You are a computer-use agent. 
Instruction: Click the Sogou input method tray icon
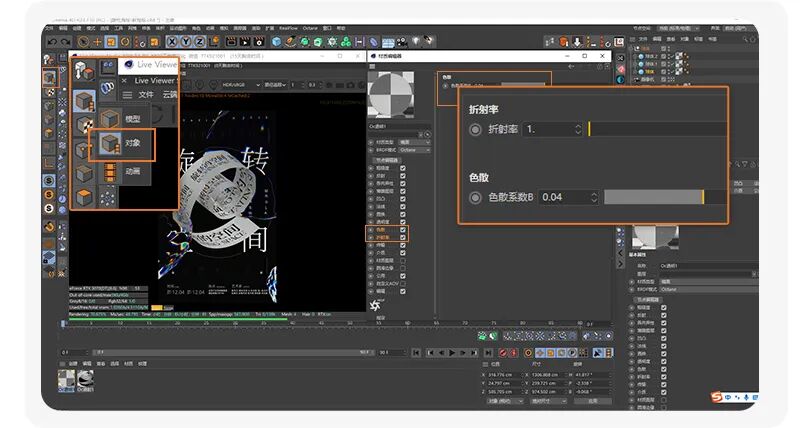(x=717, y=397)
